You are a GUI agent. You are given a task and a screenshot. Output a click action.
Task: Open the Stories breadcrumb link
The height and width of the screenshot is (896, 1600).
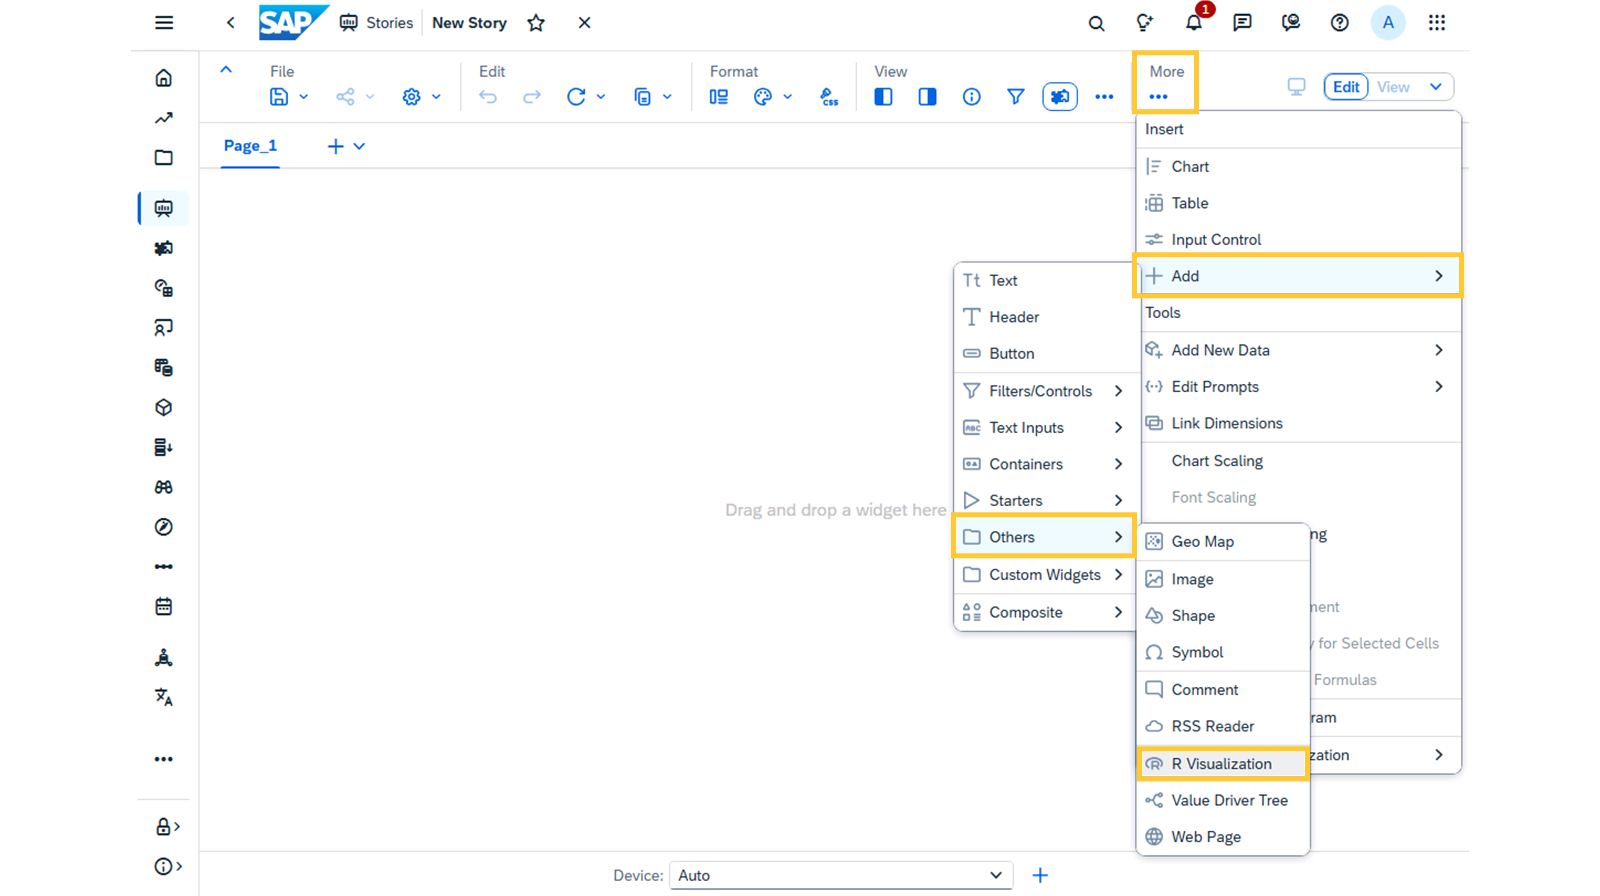[377, 22]
